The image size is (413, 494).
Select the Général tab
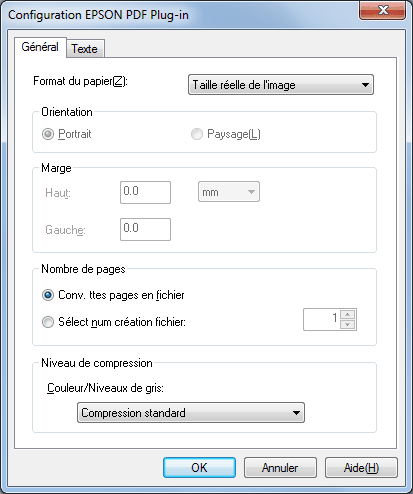point(40,47)
